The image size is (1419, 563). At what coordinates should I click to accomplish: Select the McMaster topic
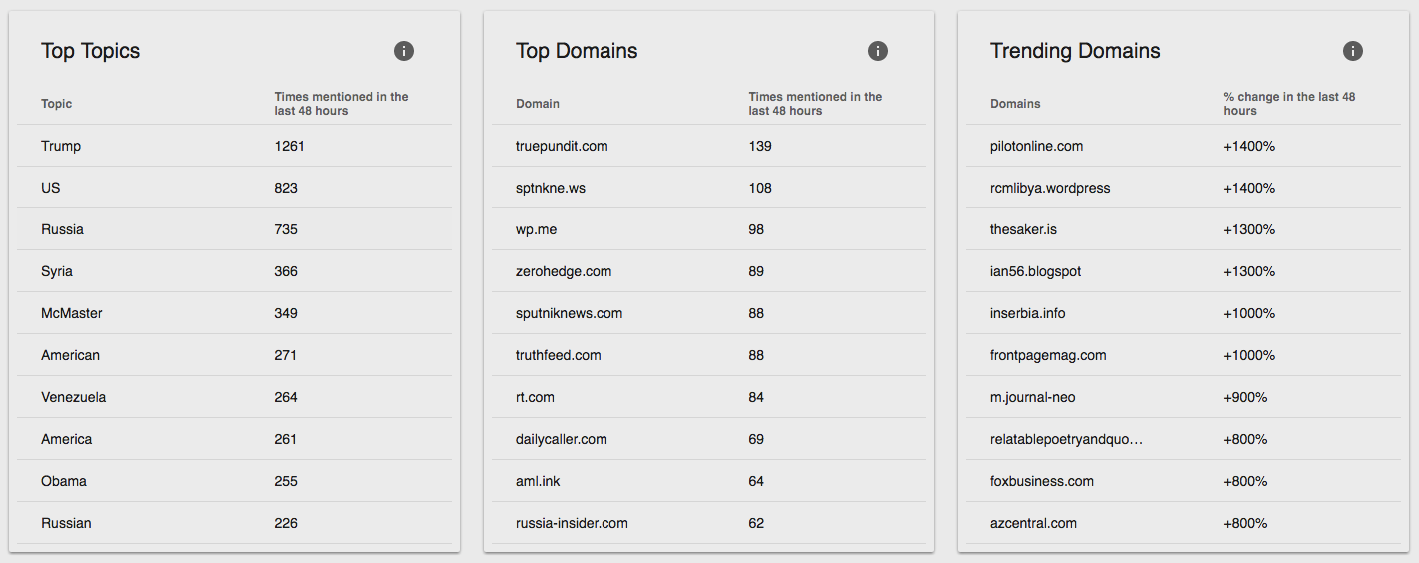click(72, 313)
